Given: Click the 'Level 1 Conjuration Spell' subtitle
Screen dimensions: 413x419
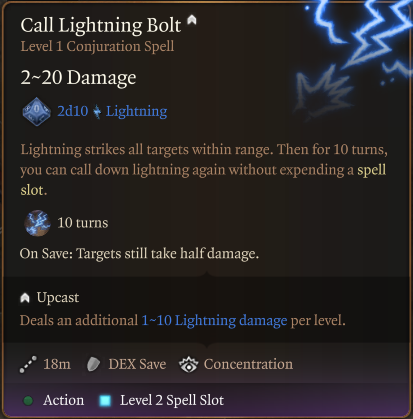Looking at the screenshot, I should click(x=97, y=46).
